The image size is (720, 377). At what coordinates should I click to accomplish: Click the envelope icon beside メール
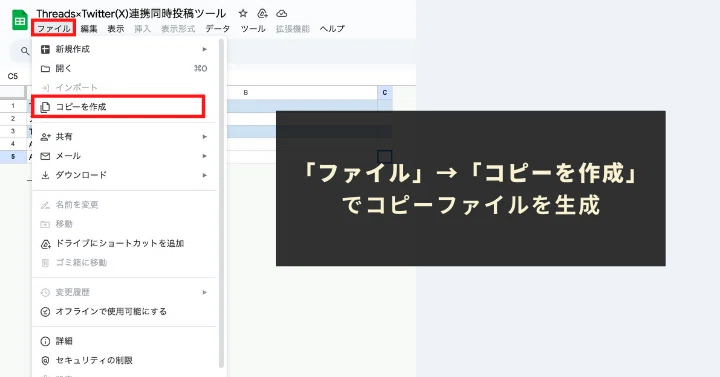45,156
